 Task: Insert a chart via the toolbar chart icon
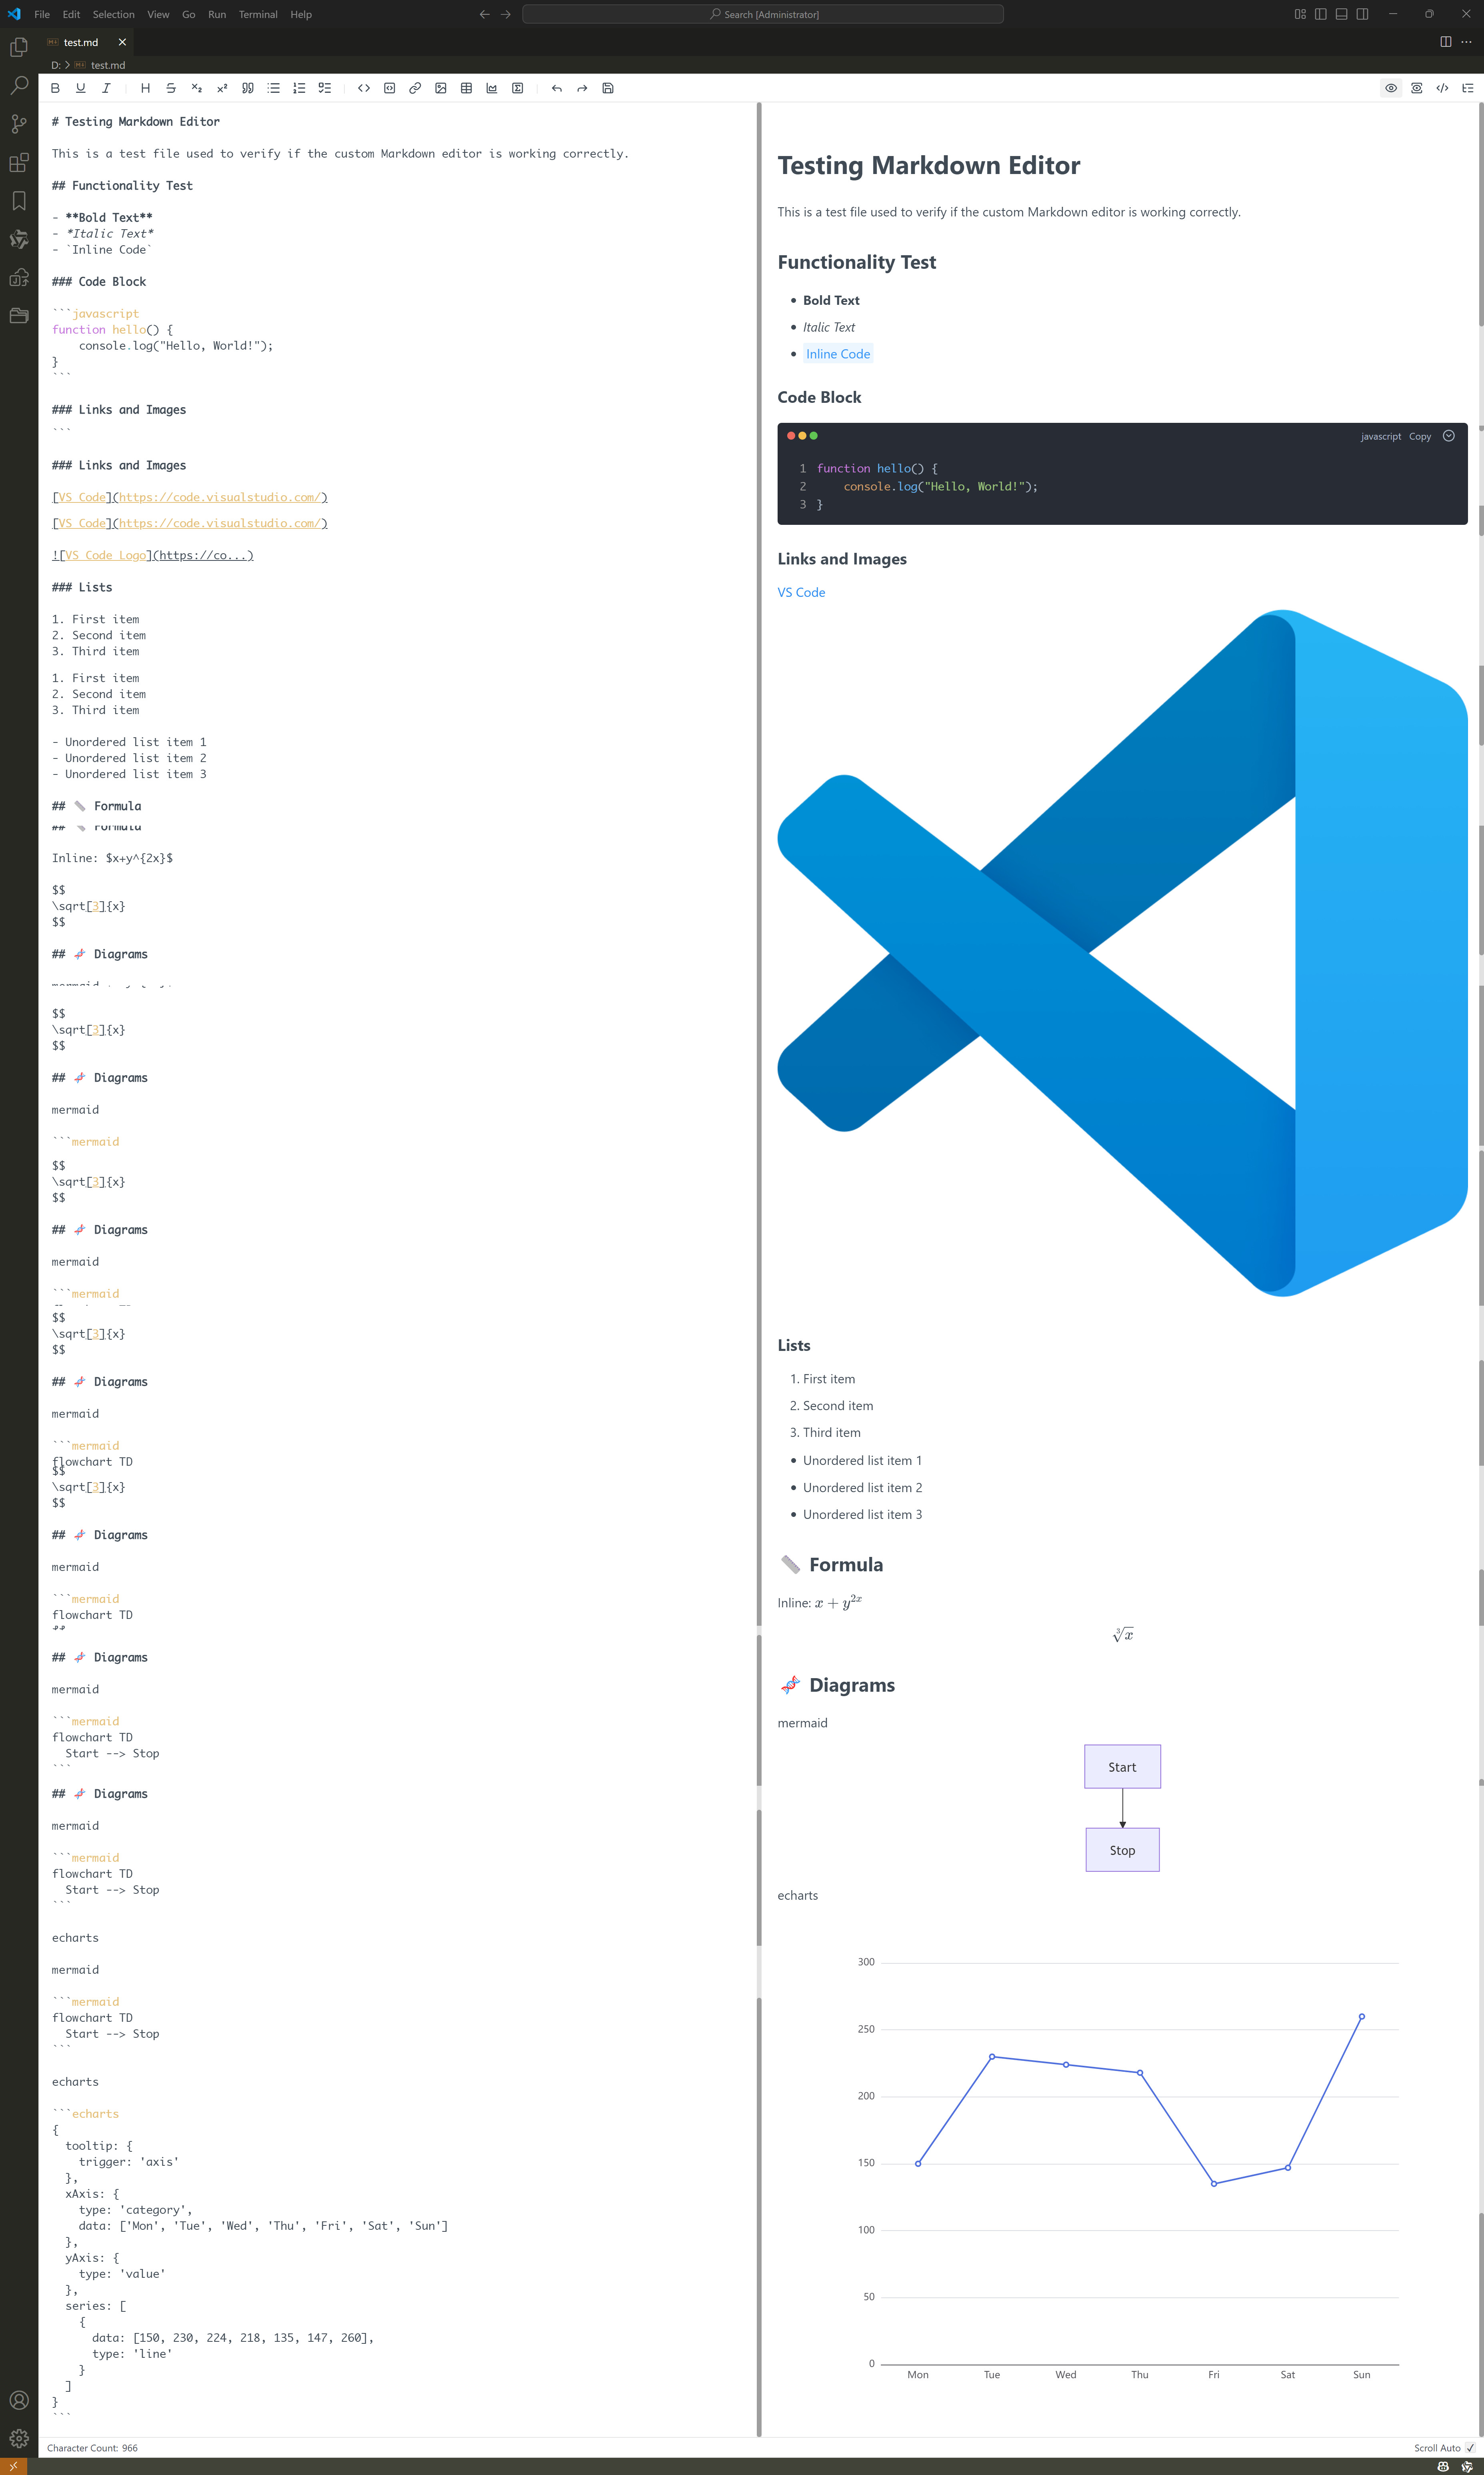click(x=492, y=88)
